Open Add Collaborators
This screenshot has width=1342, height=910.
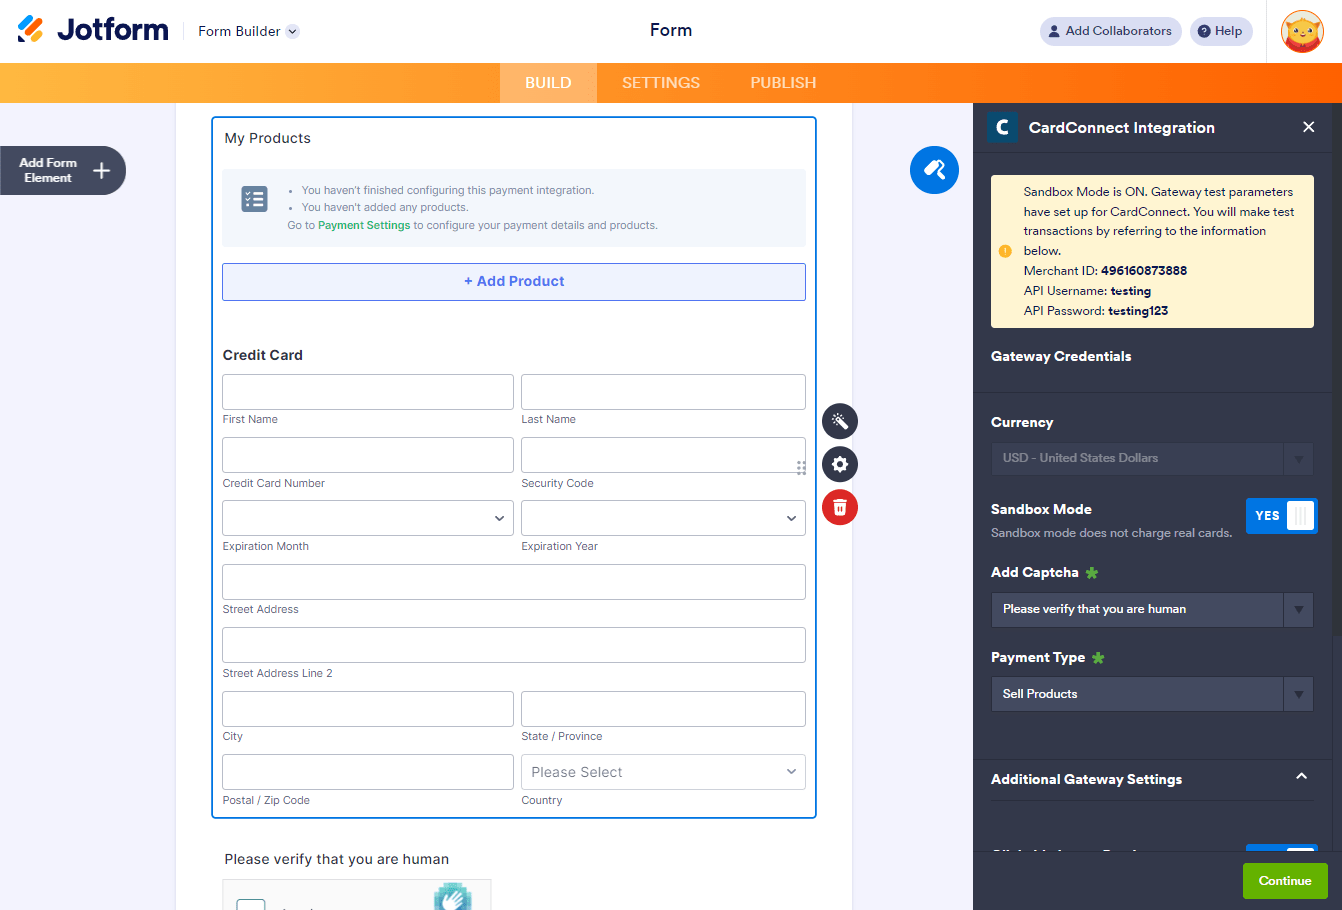[x=1110, y=31]
